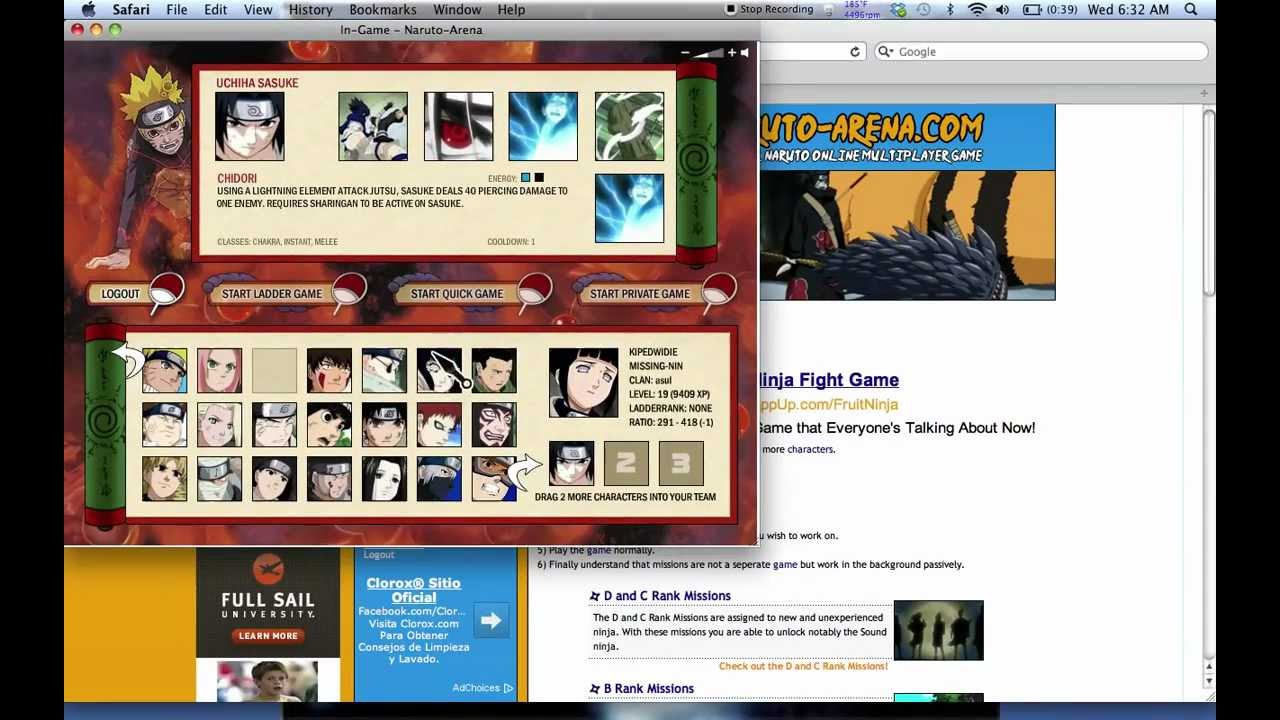Open the Clorox Sitio Oficial ad link
The width and height of the screenshot is (1280, 720).
point(413,590)
